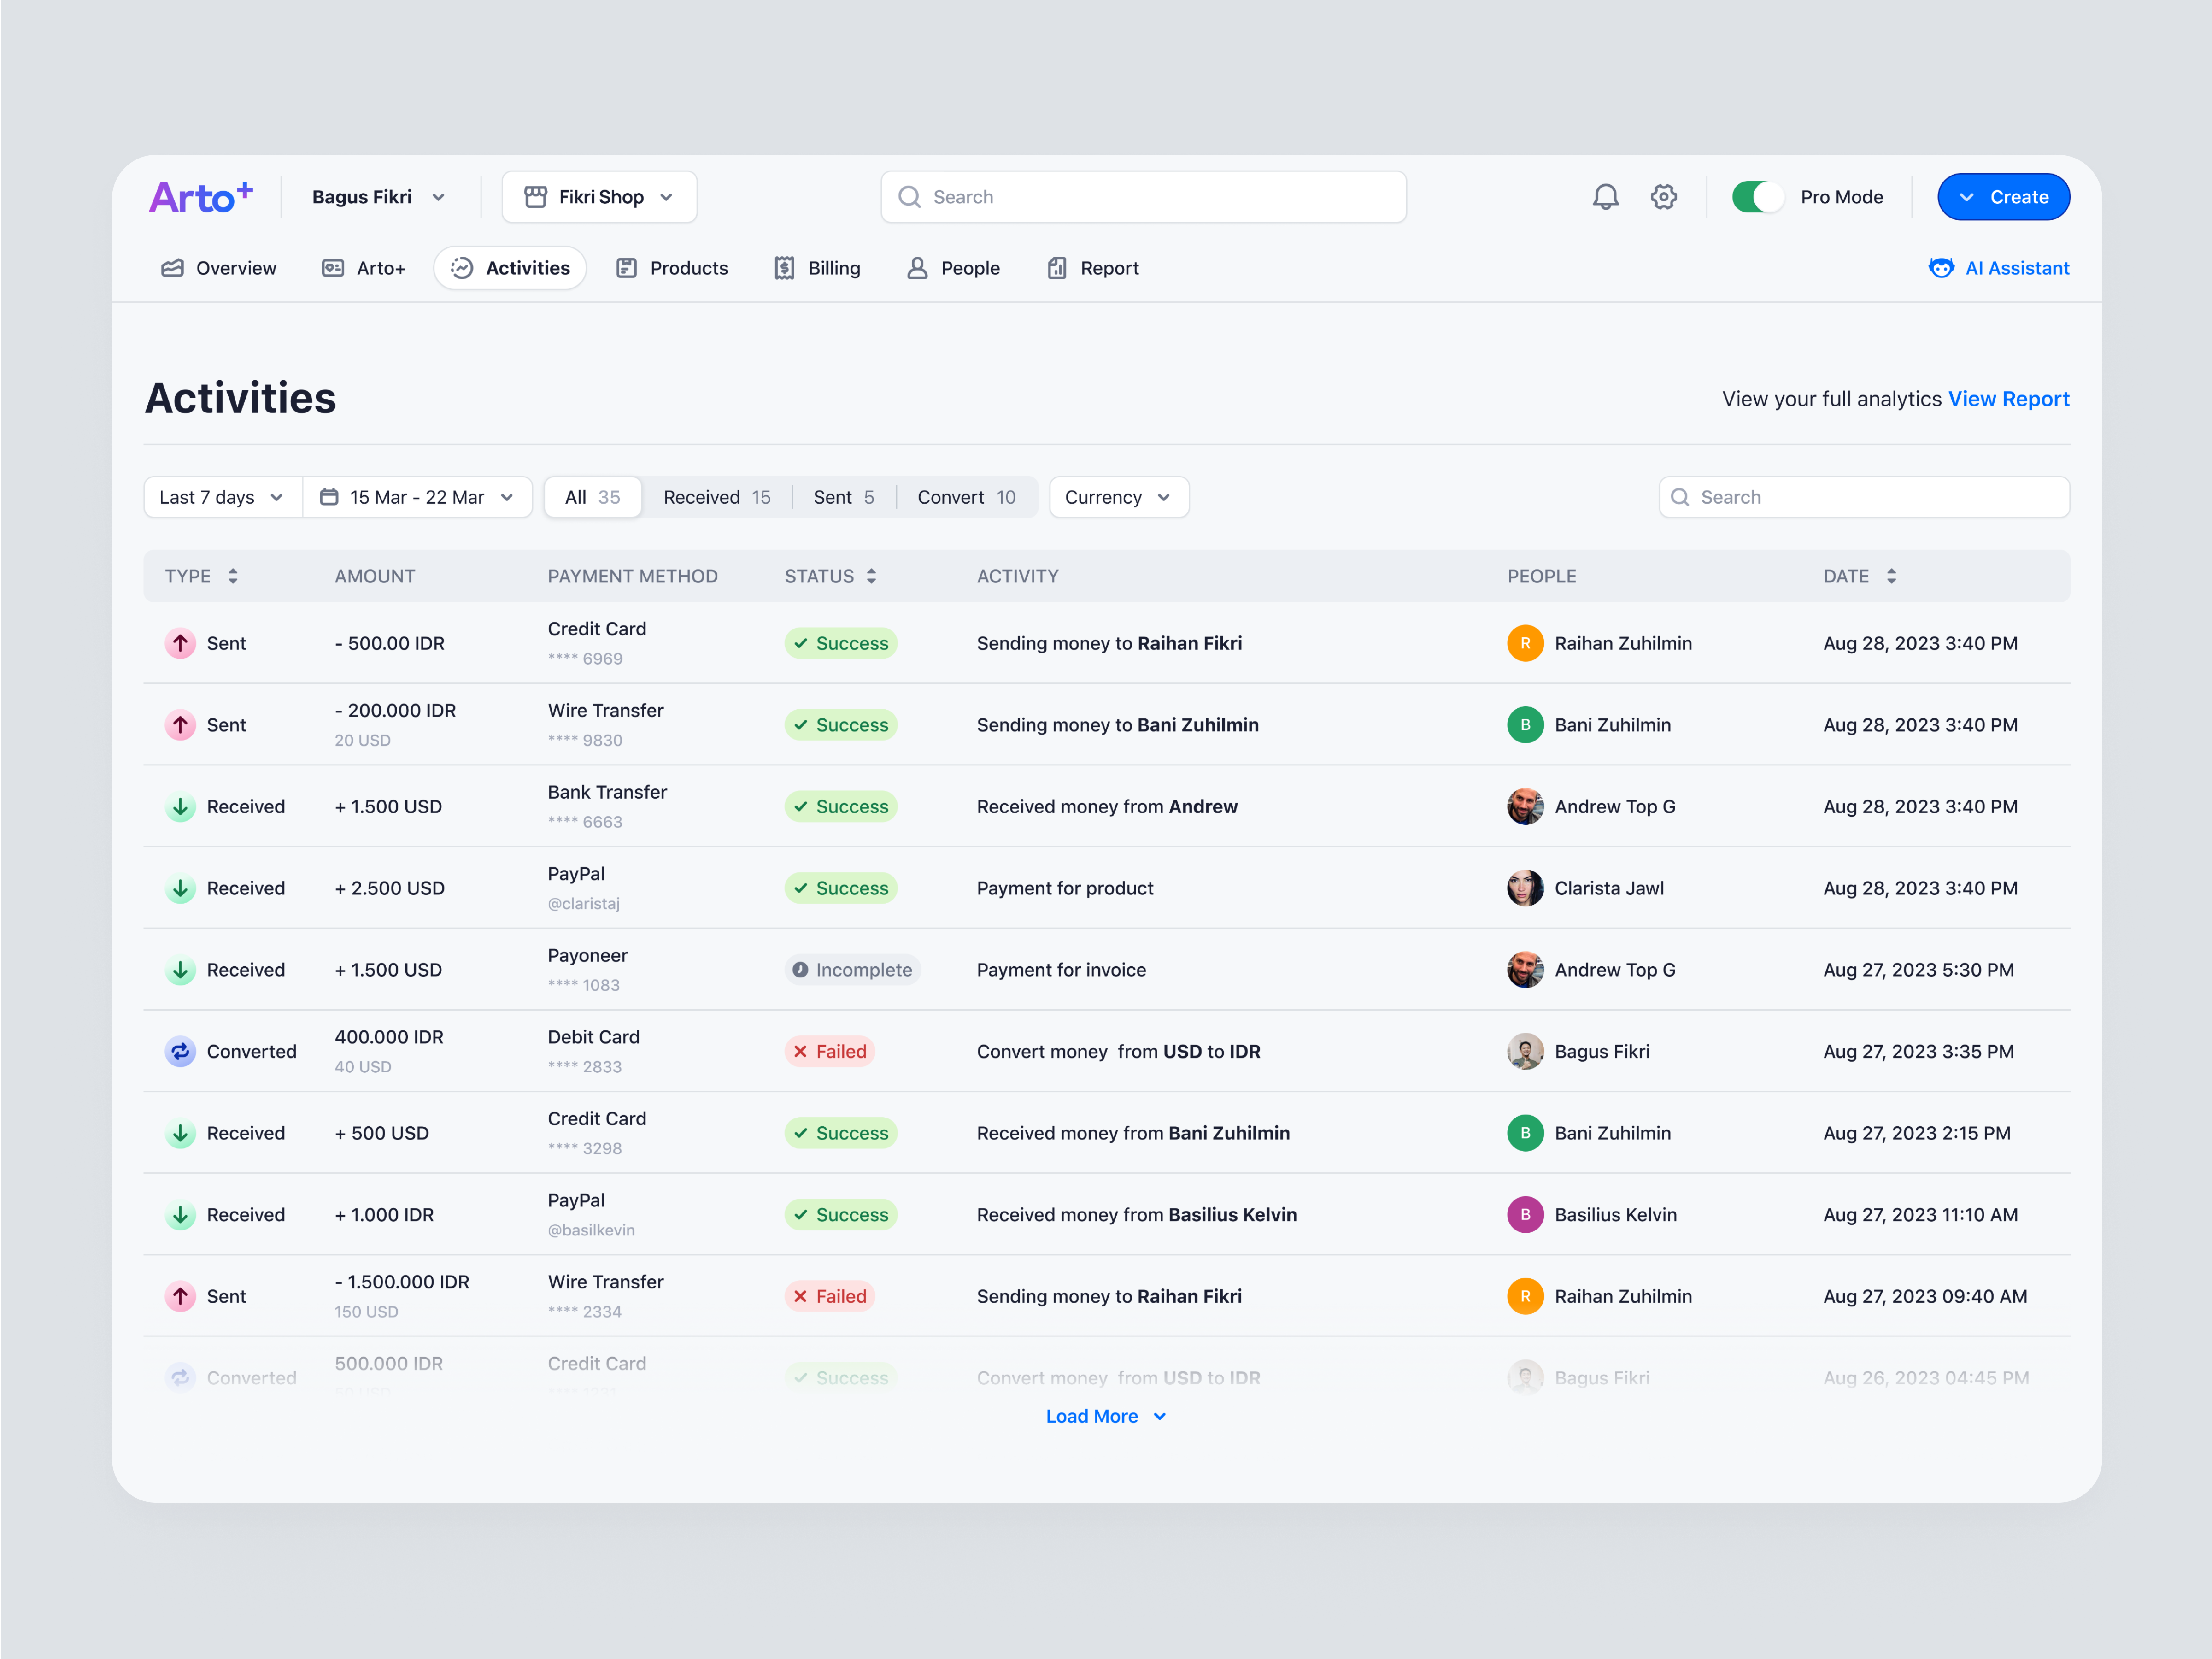Click the Load More button

pos(1105,1415)
